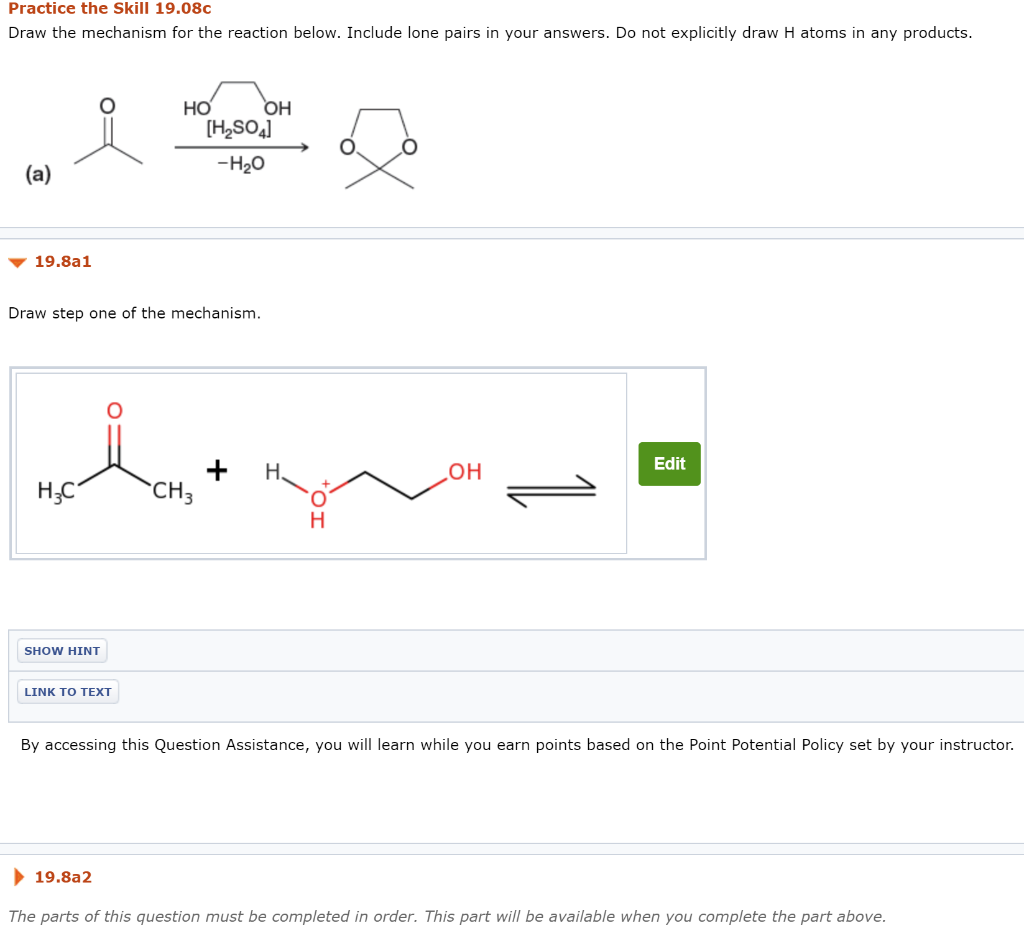Image resolution: width=1024 pixels, height=941 pixels.
Task: Select the 19.8a1 section heading
Action: 60,262
